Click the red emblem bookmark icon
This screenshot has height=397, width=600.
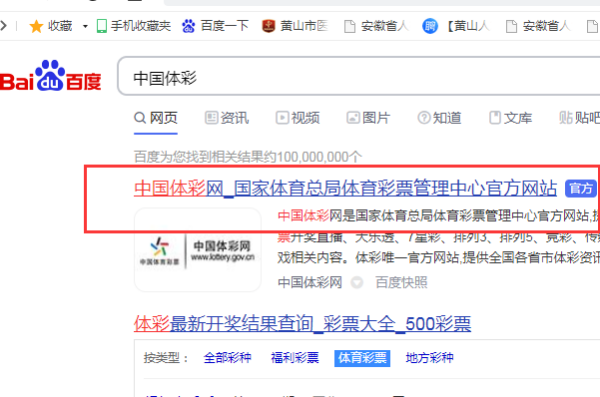click(268, 26)
